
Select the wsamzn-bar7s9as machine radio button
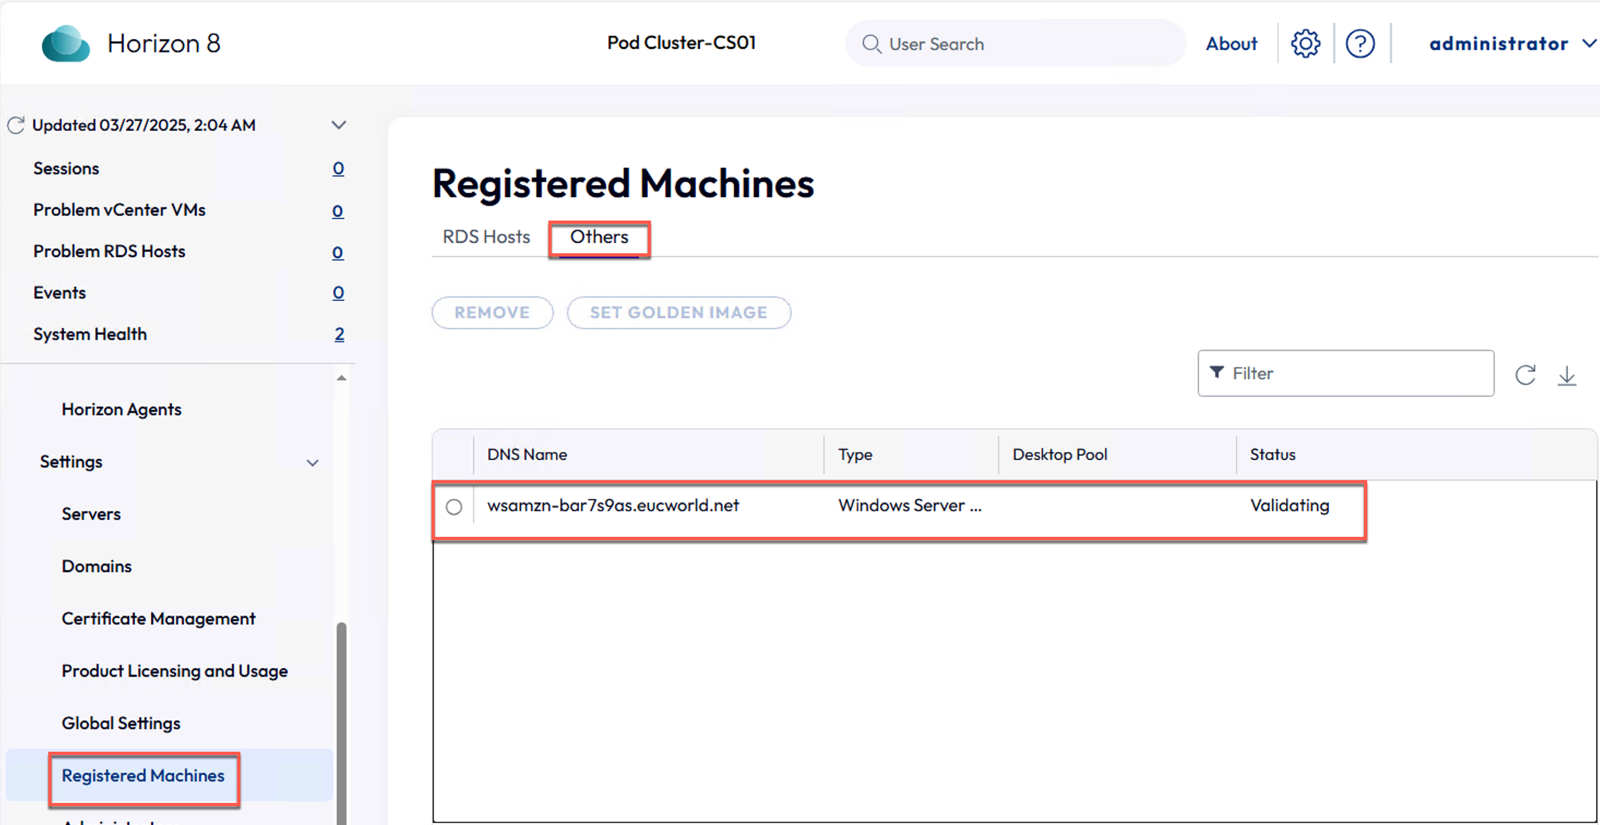(x=454, y=507)
